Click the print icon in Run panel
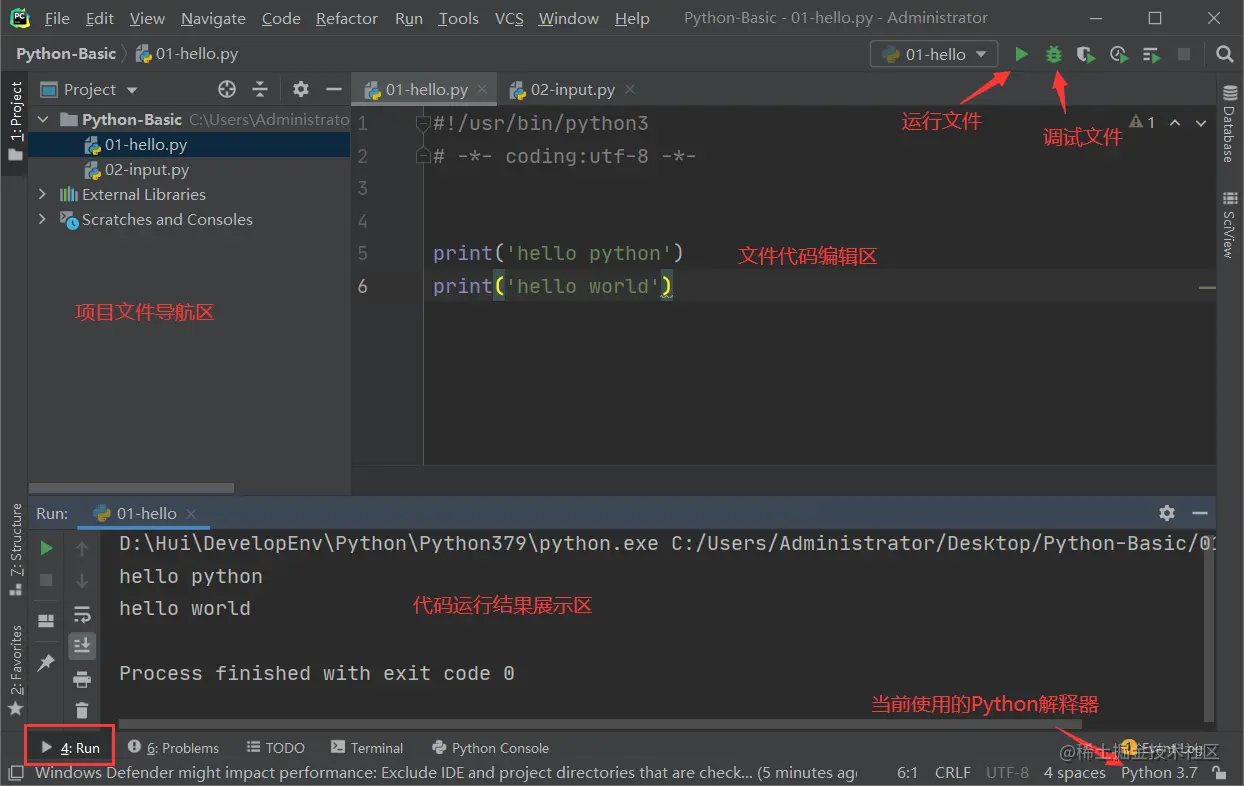This screenshot has width=1244, height=786. (82, 679)
